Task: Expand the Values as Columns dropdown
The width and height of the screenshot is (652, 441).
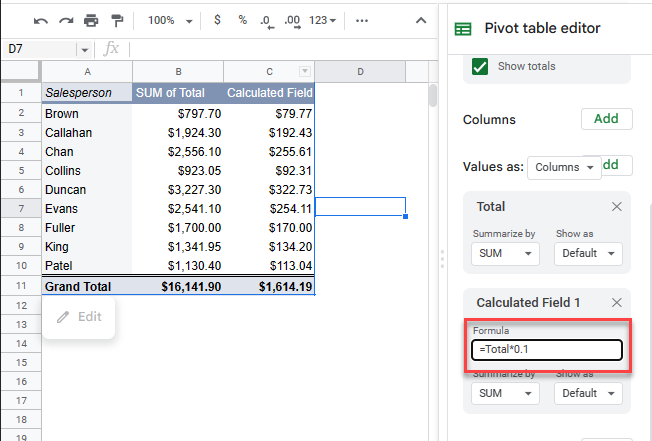Action: point(564,167)
